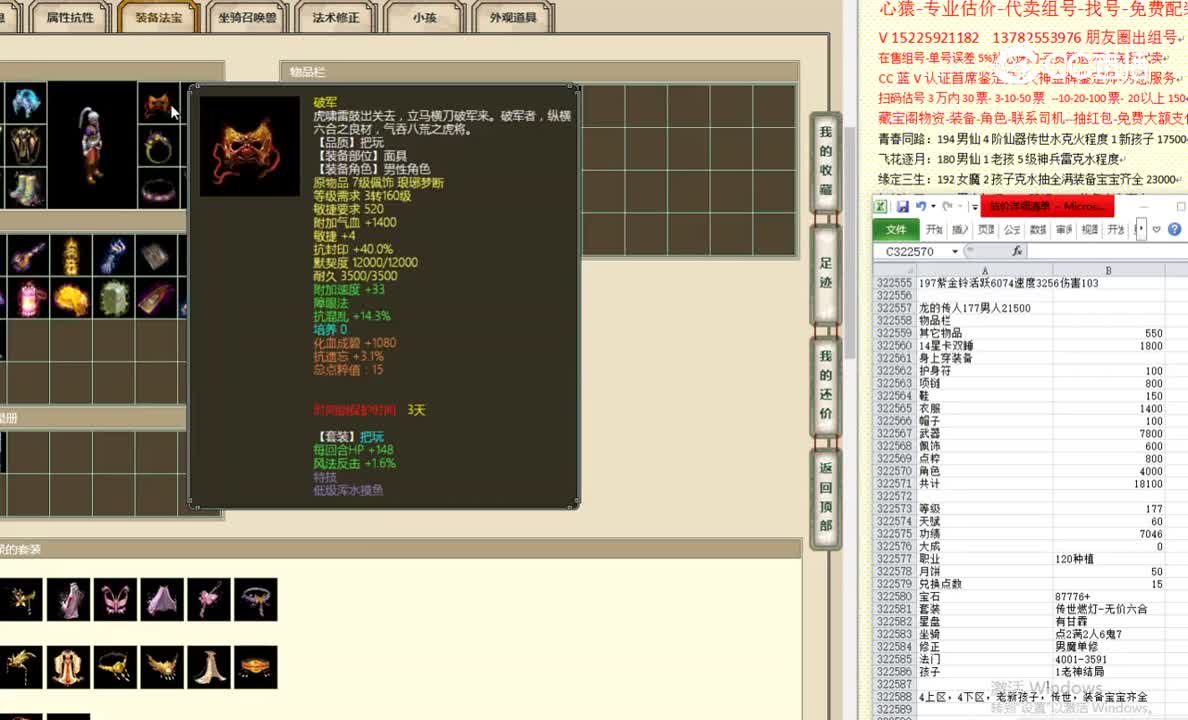Click the 我的收藏 side button
Viewport: 1188px width, 720px height.
click(826, 161)
